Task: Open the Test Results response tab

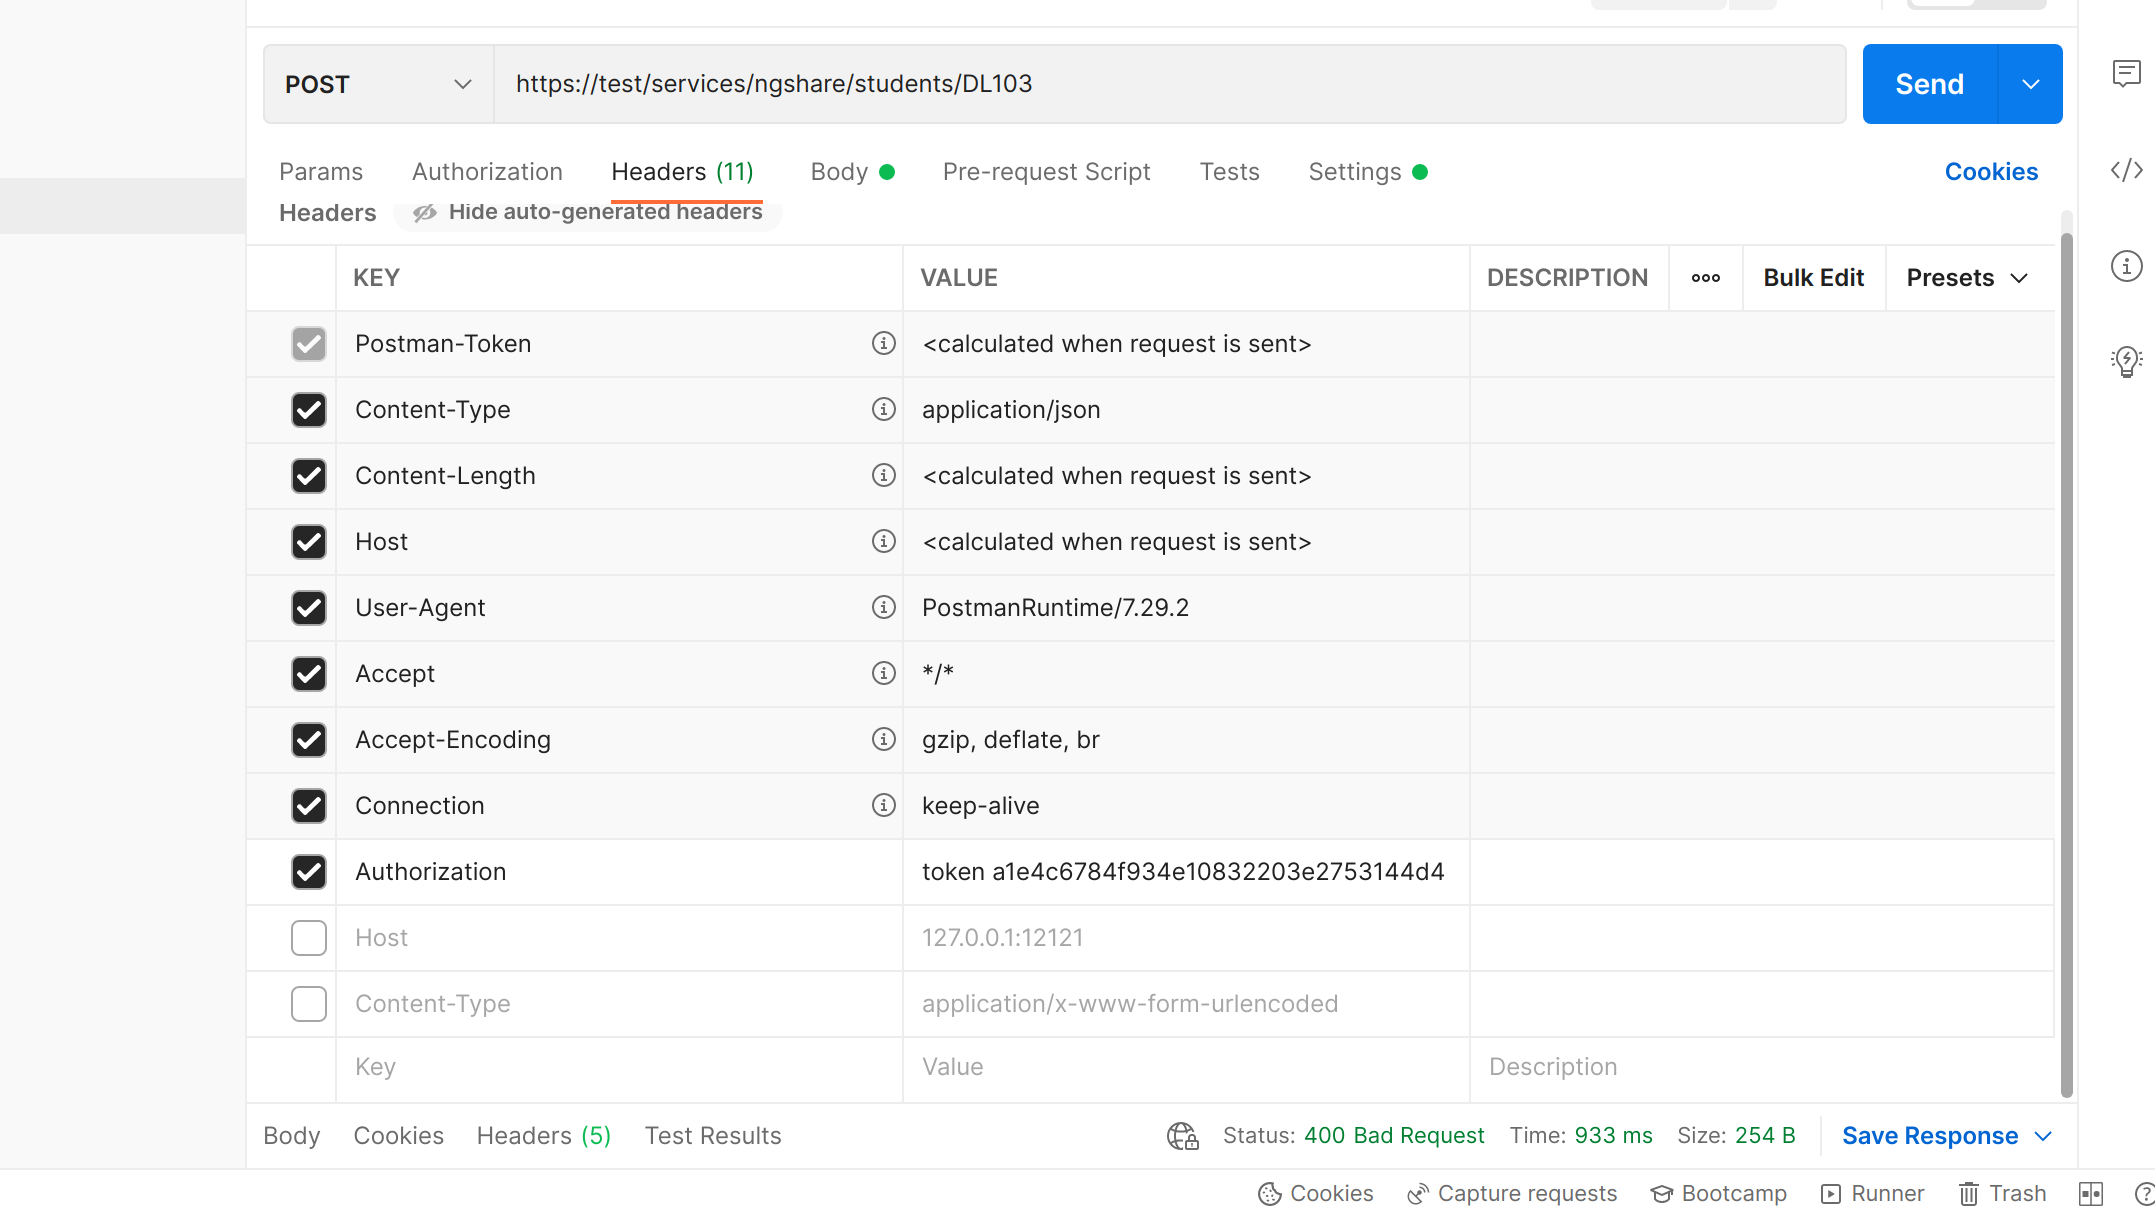Action: [x=712, y=1135]
